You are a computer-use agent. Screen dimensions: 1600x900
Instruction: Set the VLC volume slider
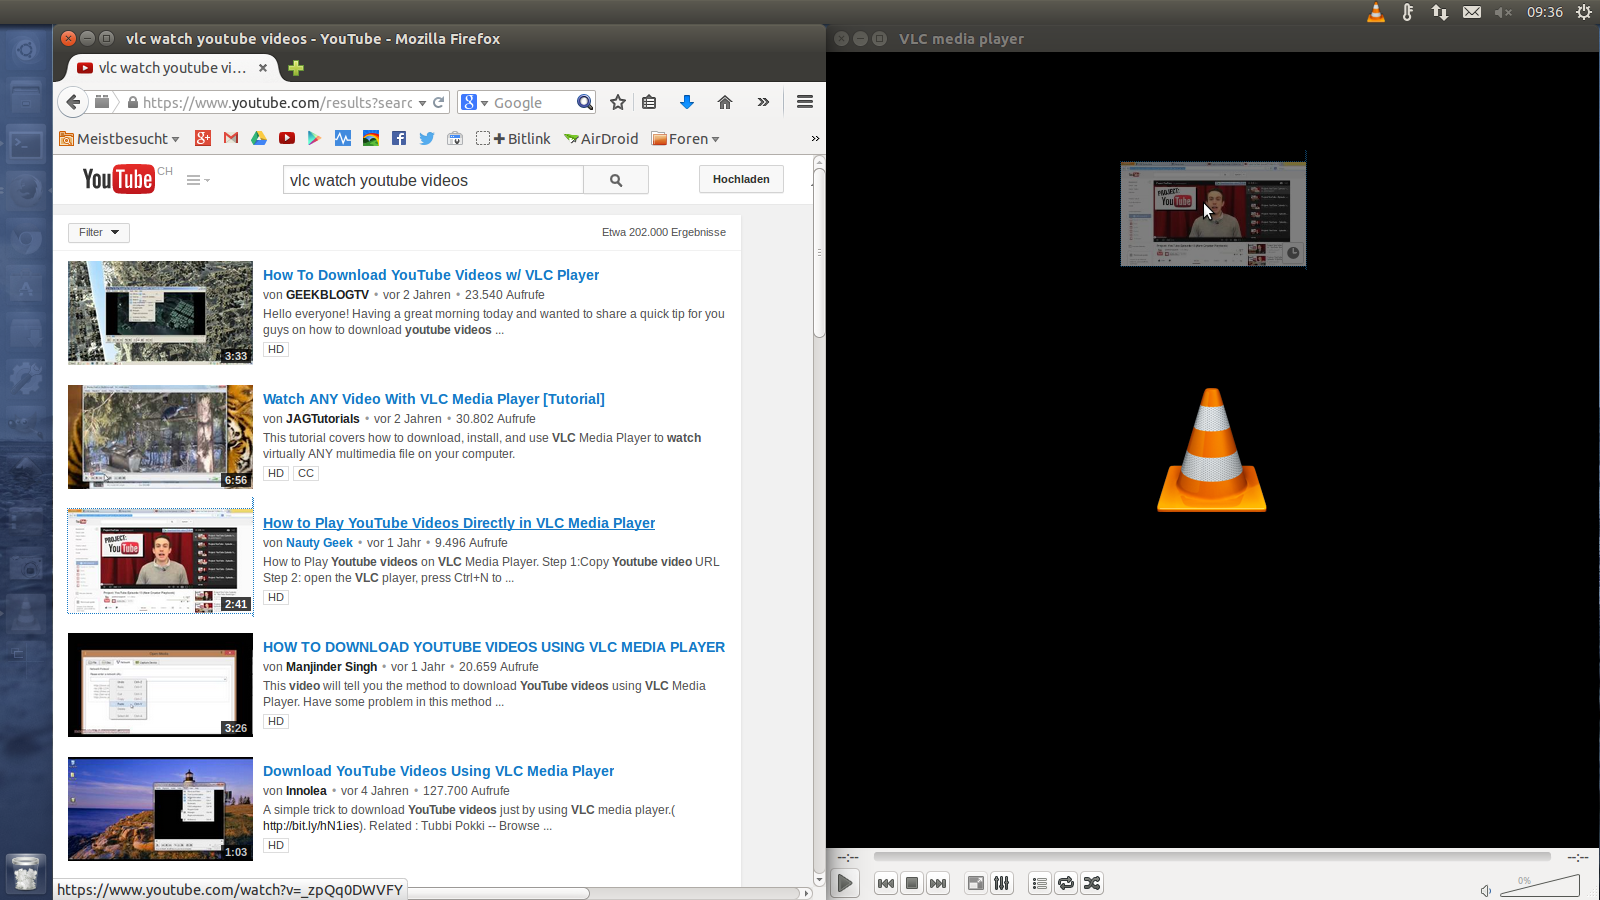click(x=1540, y=886)
